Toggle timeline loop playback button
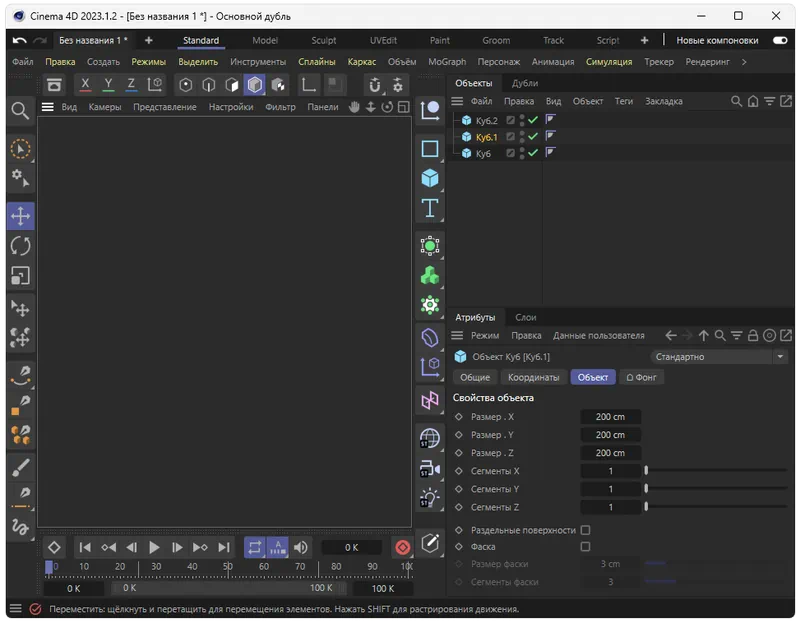800x623 pixels. pyautogui.click(x=255, y=547)
